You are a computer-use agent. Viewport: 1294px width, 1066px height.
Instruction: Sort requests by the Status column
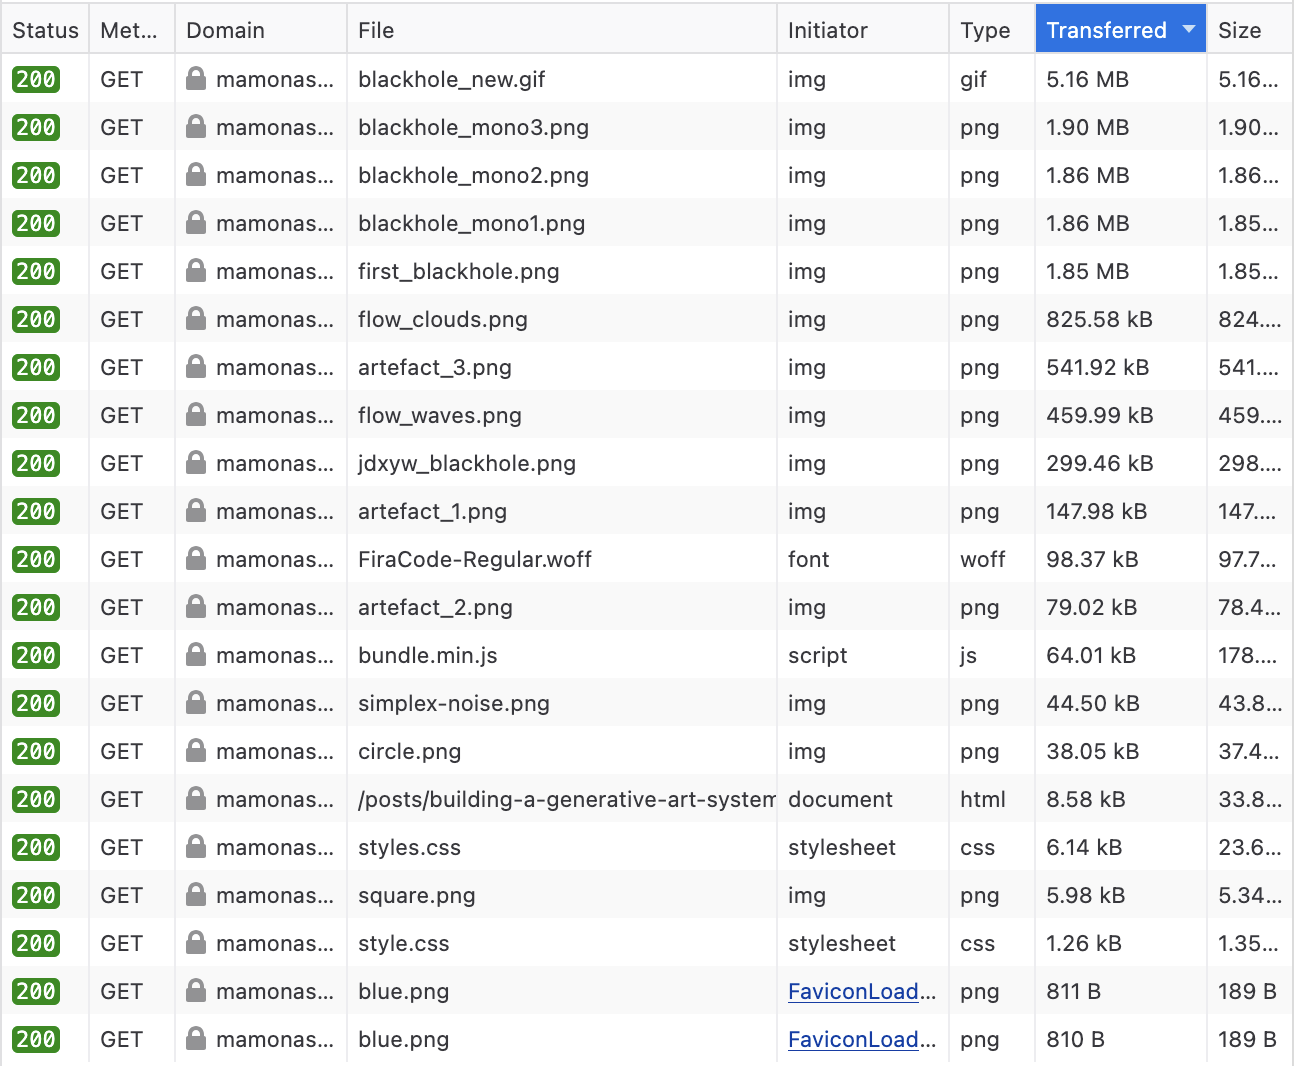point(45,30)
